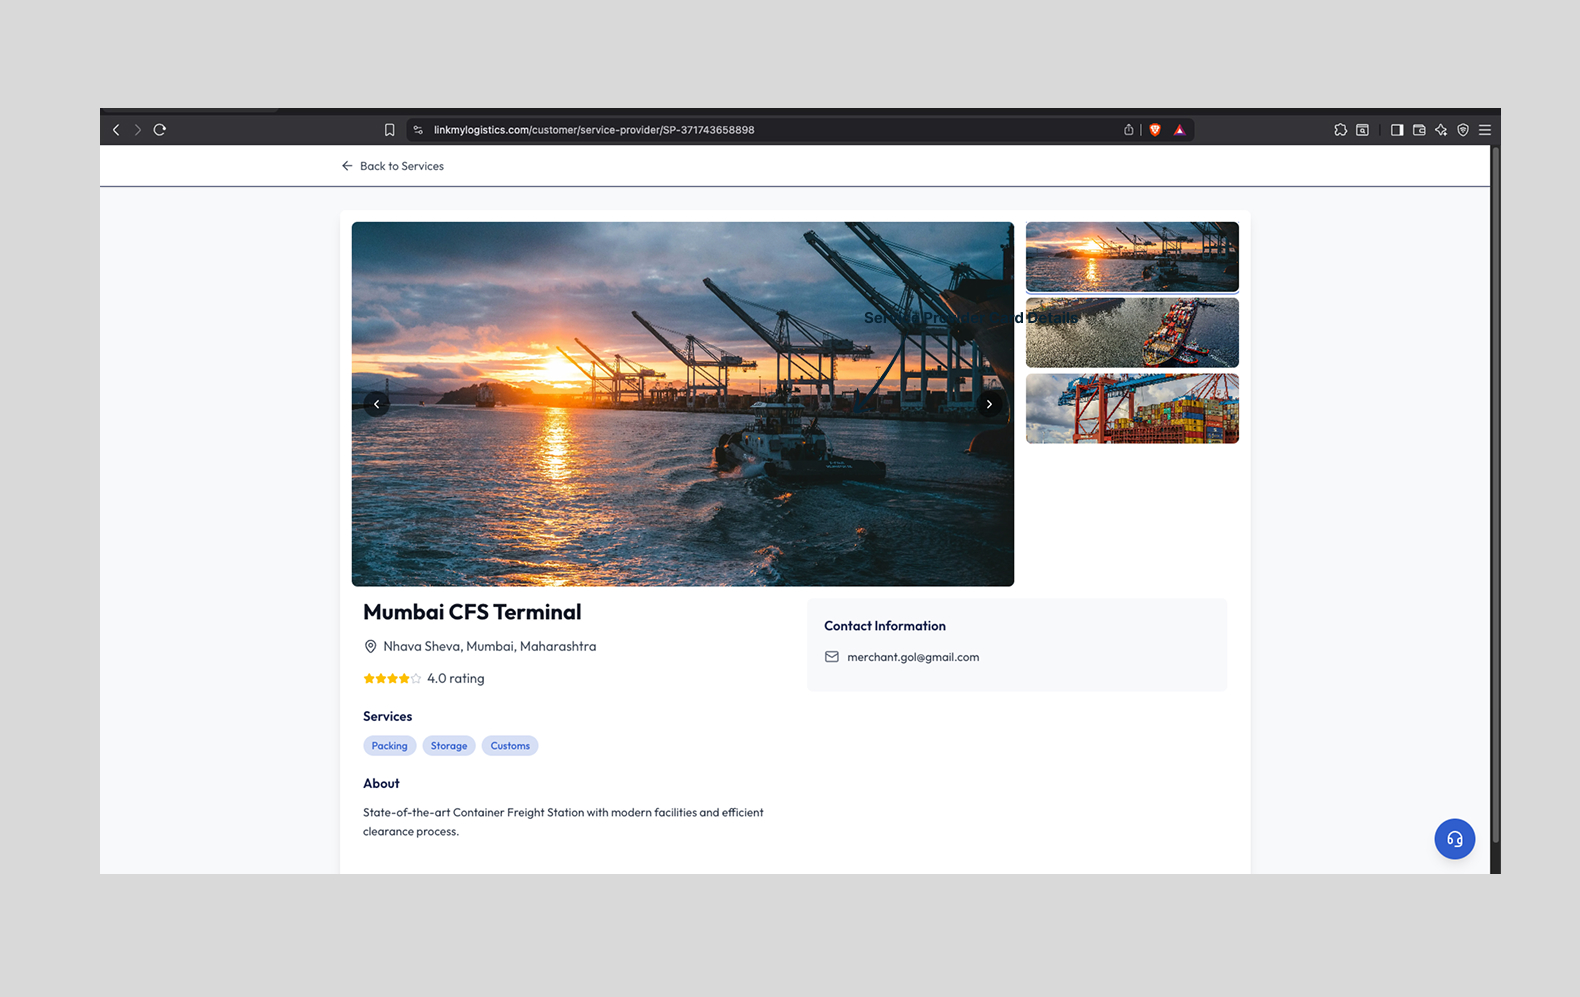The image size is (1580, 997).
Task: Open the Brave VPN shield icon
Action: [1463, 130]
